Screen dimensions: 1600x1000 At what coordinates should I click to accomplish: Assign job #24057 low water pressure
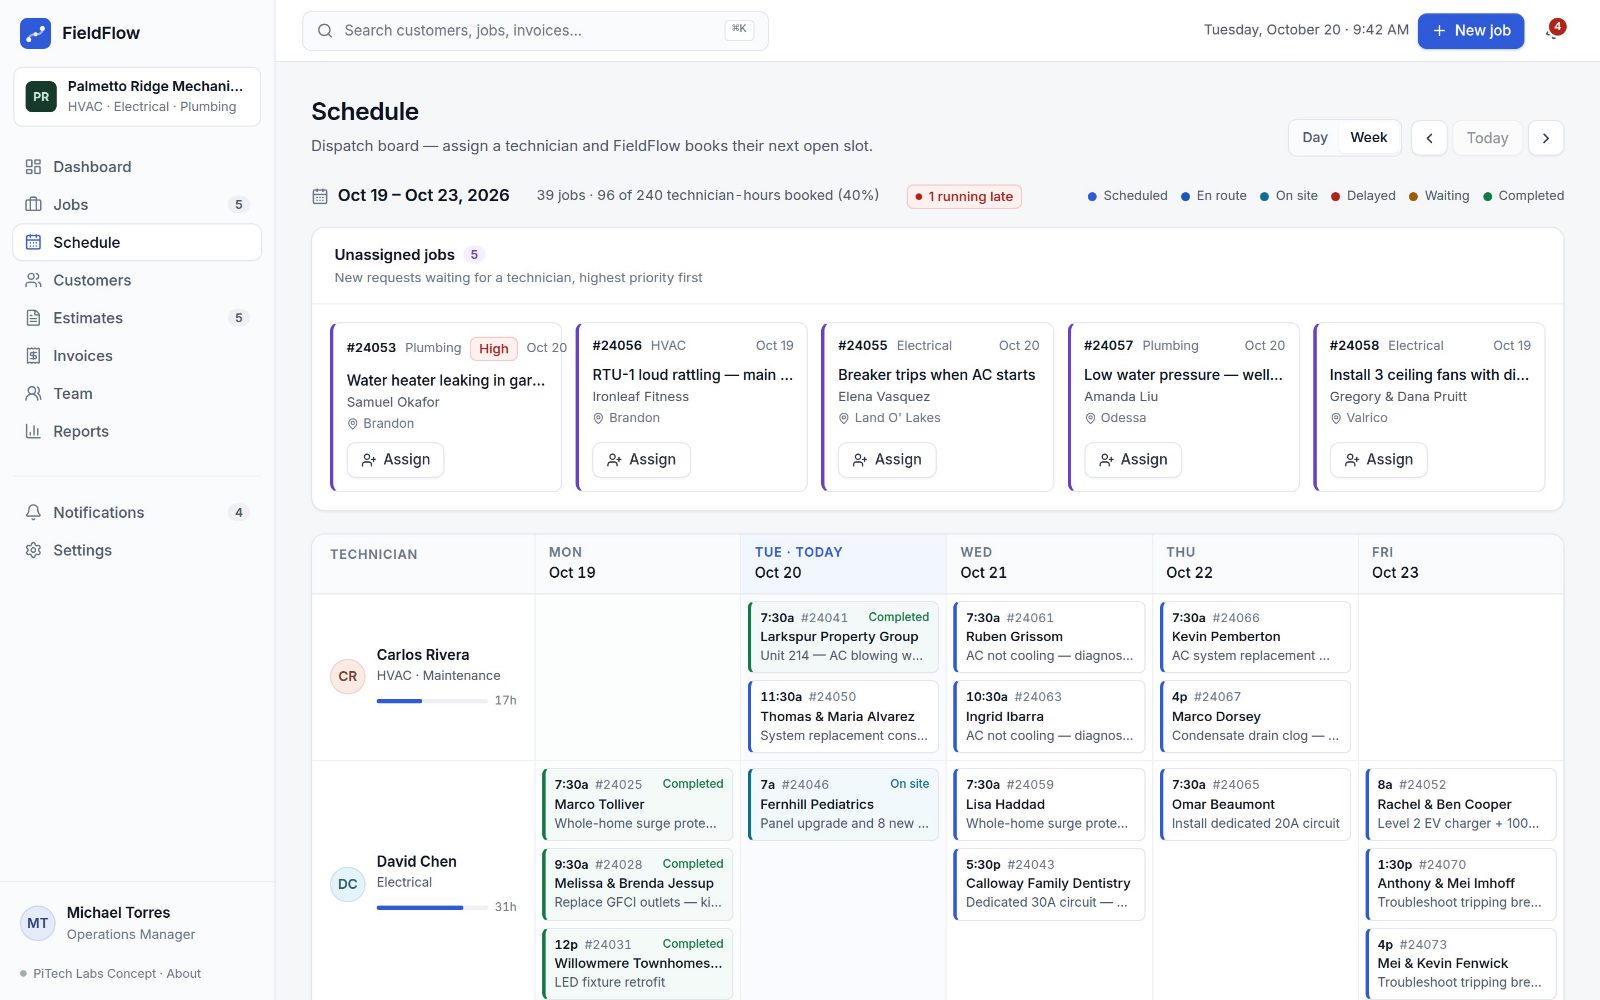pyautogui.click(x=1133, y=460)
